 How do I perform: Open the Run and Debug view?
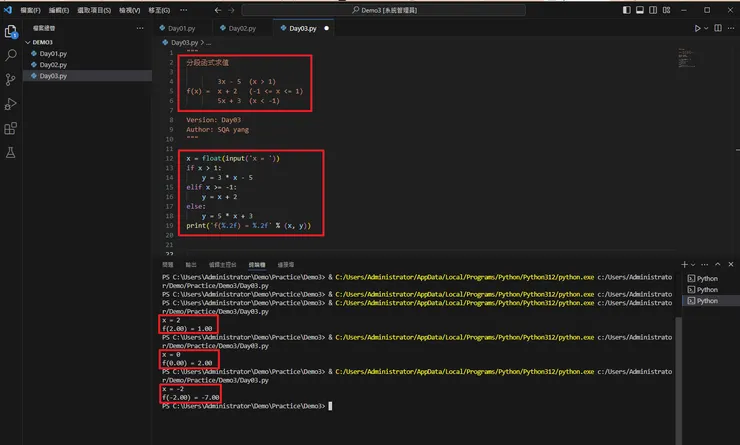(x=11, y=104)
